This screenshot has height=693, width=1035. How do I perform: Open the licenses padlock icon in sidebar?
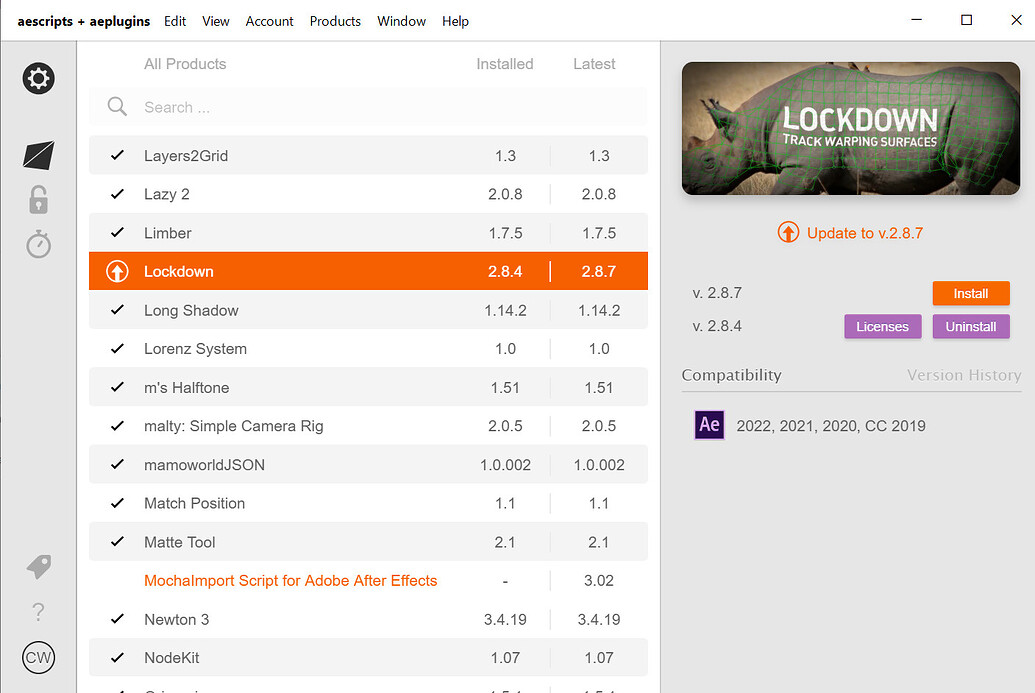(38, 199)
